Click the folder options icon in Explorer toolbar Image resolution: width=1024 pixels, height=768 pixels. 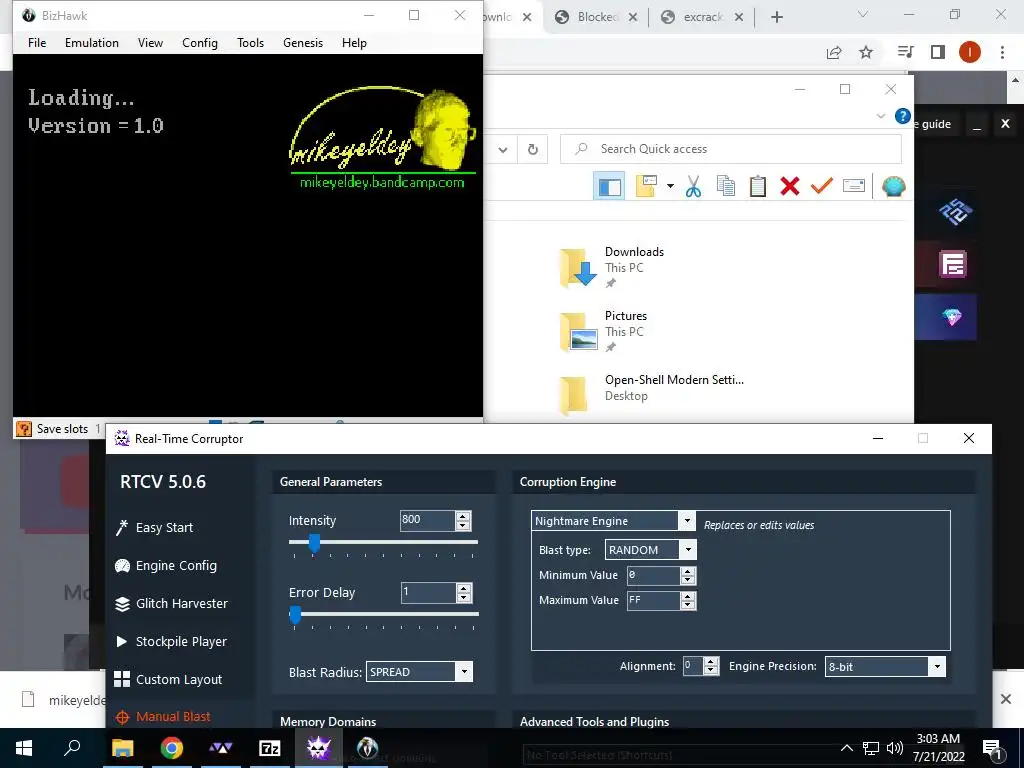646,186
